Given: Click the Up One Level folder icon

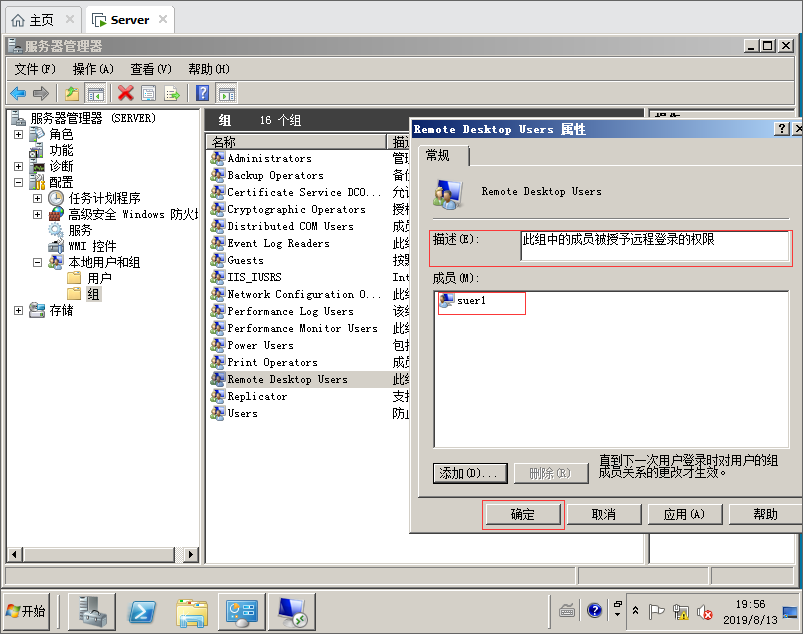Looking at the screenshot, I should (x=71, y=93).
